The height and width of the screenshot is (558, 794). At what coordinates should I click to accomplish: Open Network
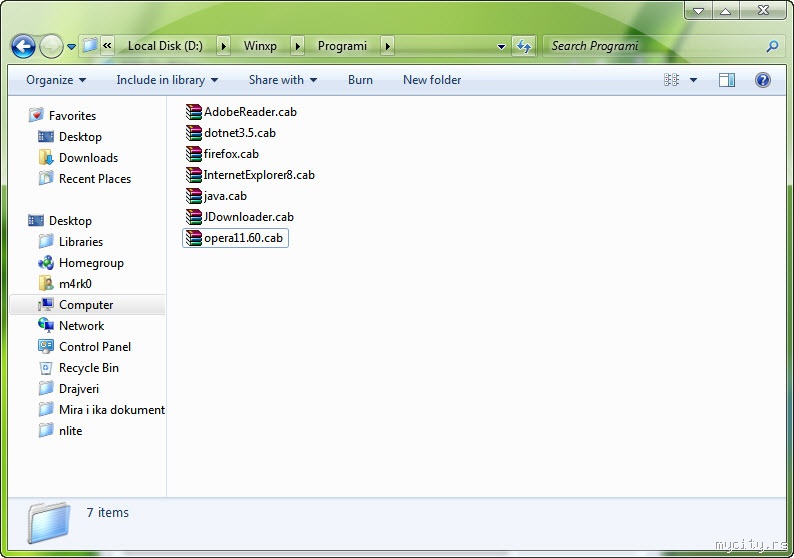click(81, 326)
